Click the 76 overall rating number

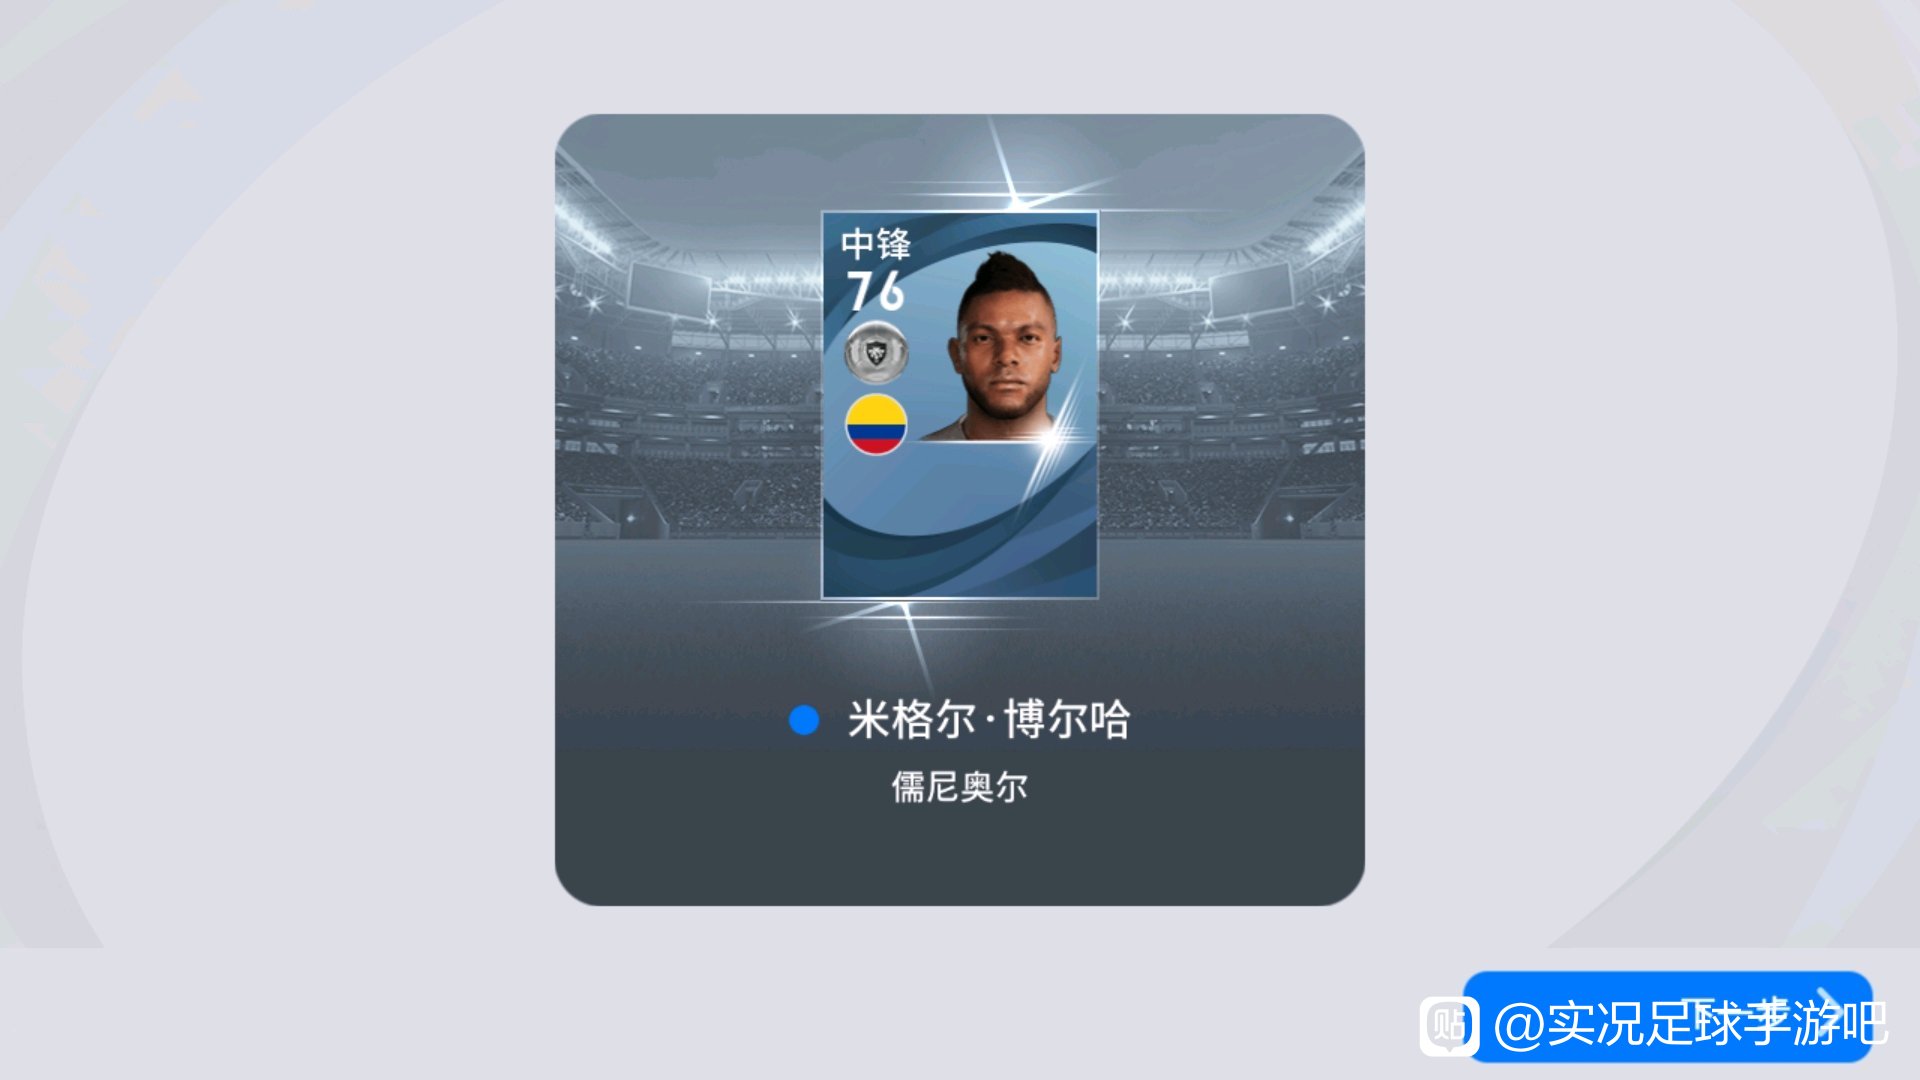tap(876, 291)
